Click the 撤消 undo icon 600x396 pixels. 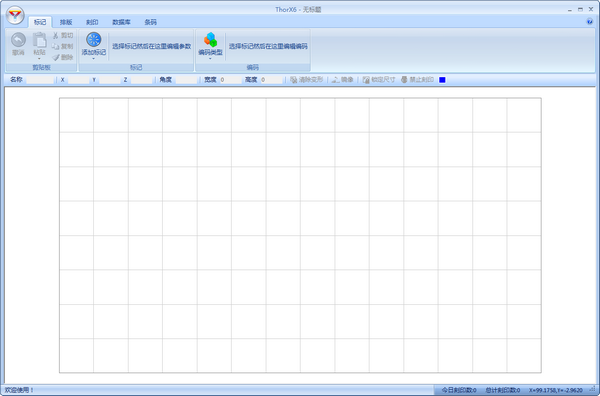point(18,40)
